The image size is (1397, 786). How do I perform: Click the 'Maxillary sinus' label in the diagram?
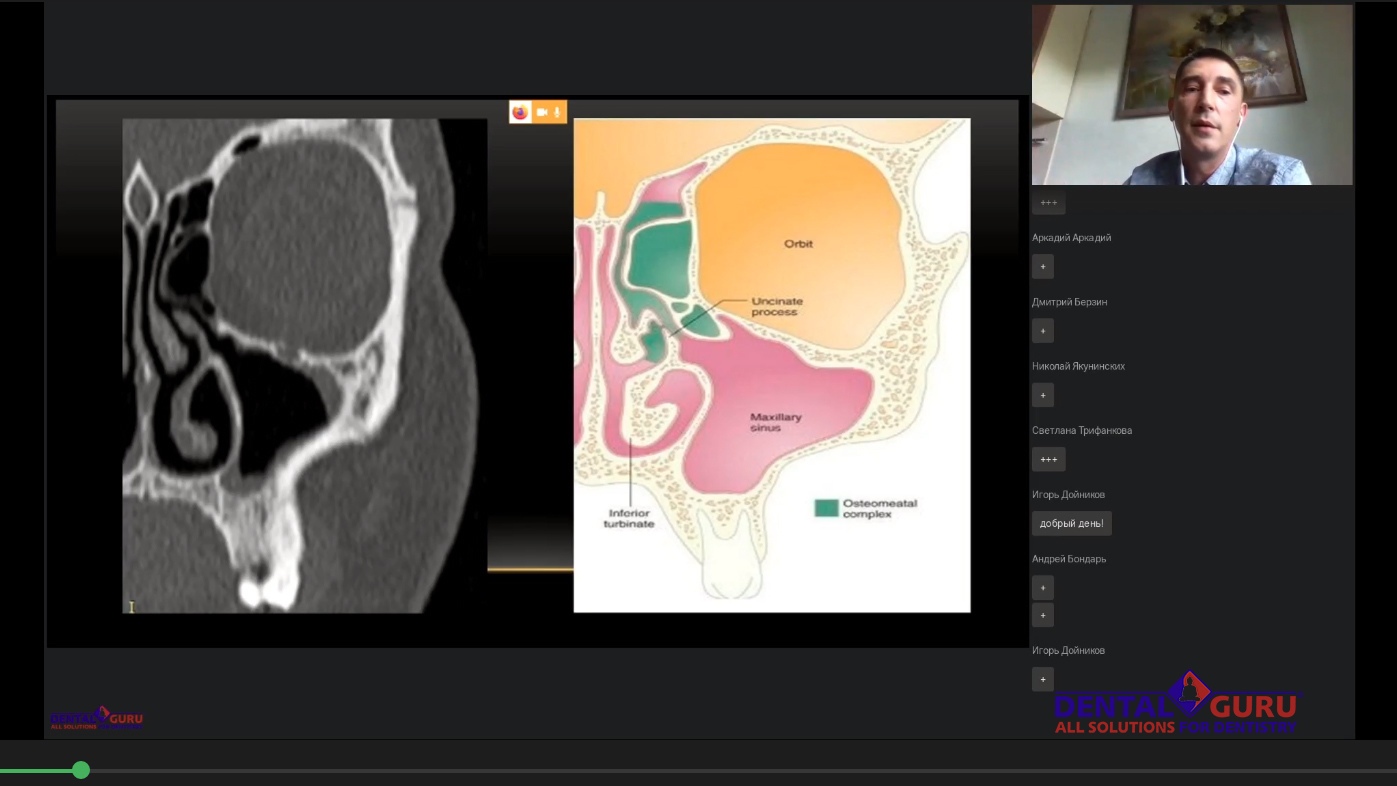pyautogui.click(x=775, y=422)
